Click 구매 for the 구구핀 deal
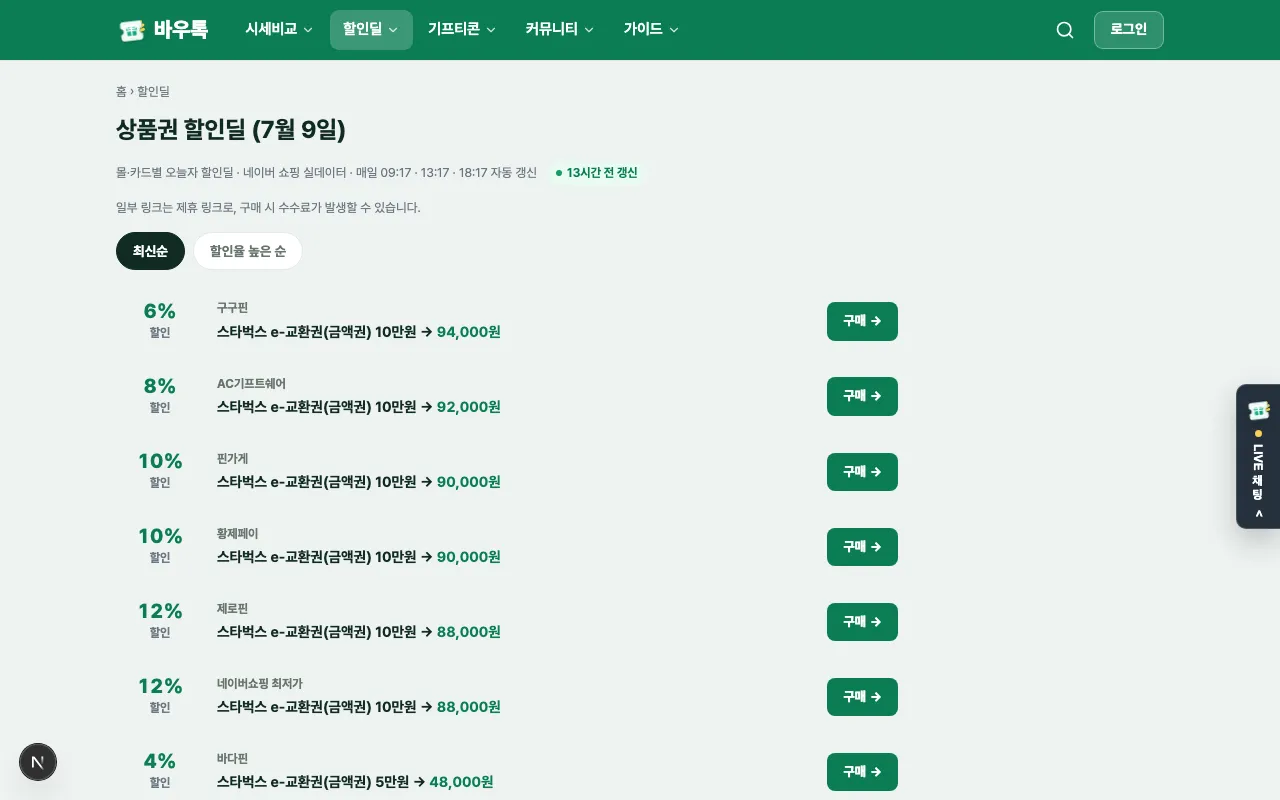Viewport: 1280px width, 800px height. tap(862, 321)
